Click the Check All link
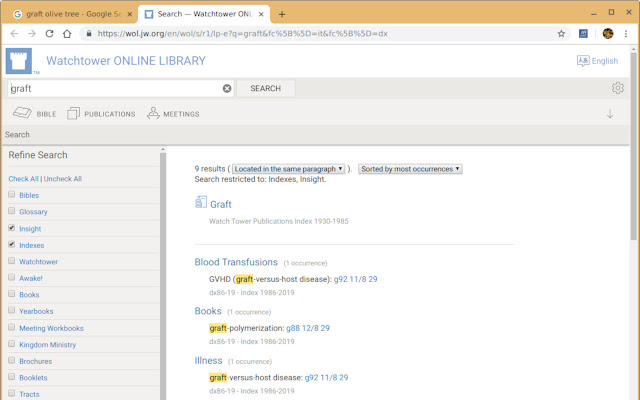This screenshot has width=640, height=400. tap(24, 179)
